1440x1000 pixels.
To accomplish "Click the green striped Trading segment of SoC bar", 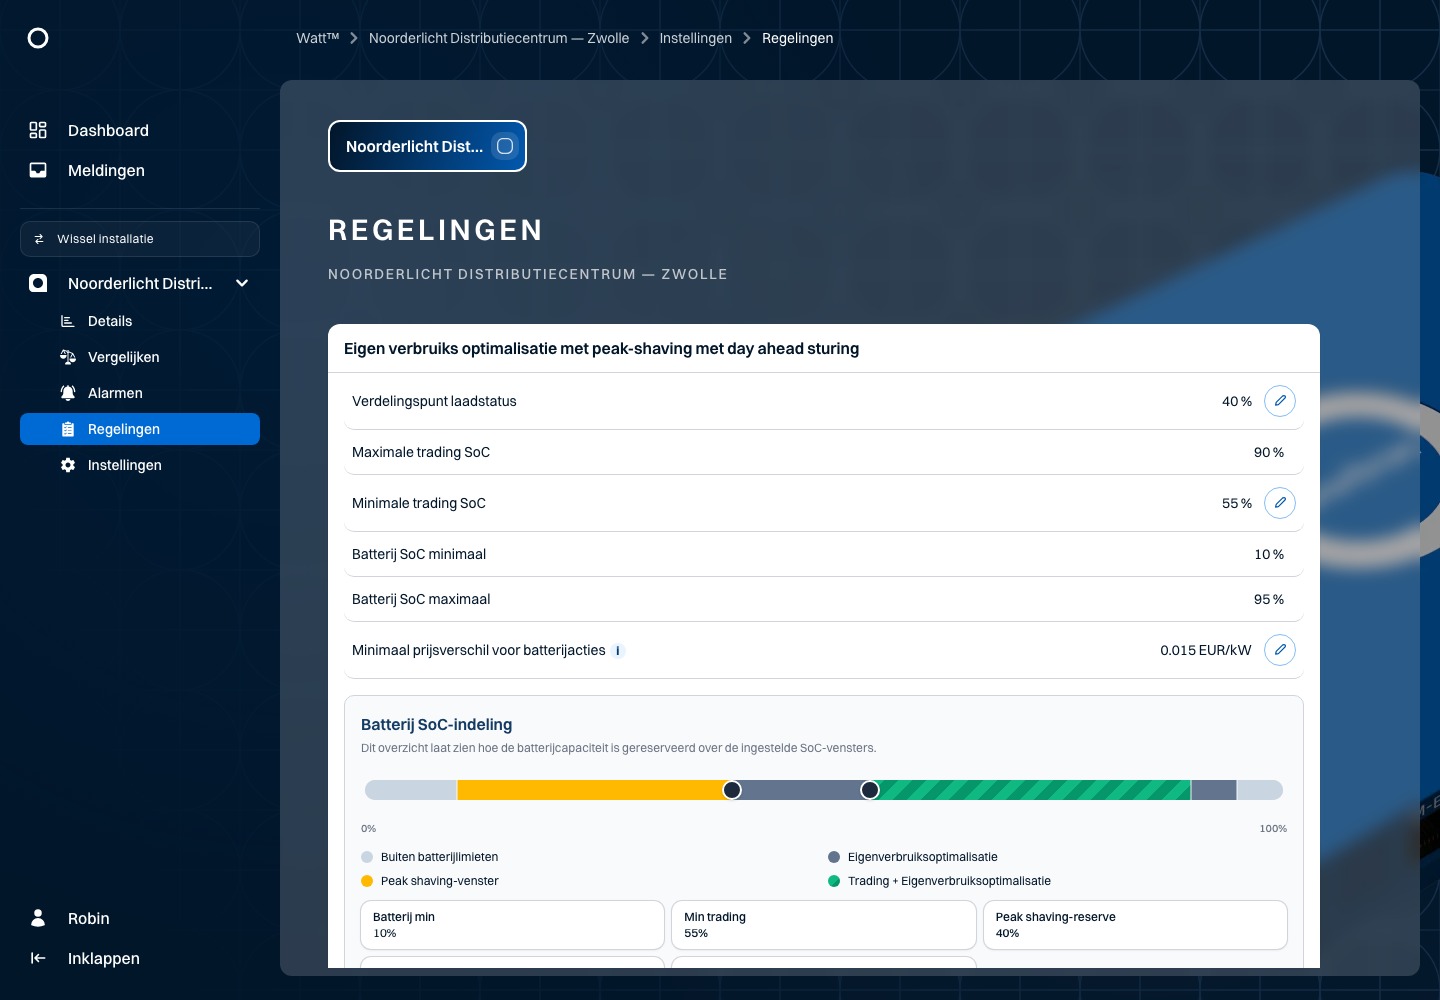I will [x=1030, y=790].
